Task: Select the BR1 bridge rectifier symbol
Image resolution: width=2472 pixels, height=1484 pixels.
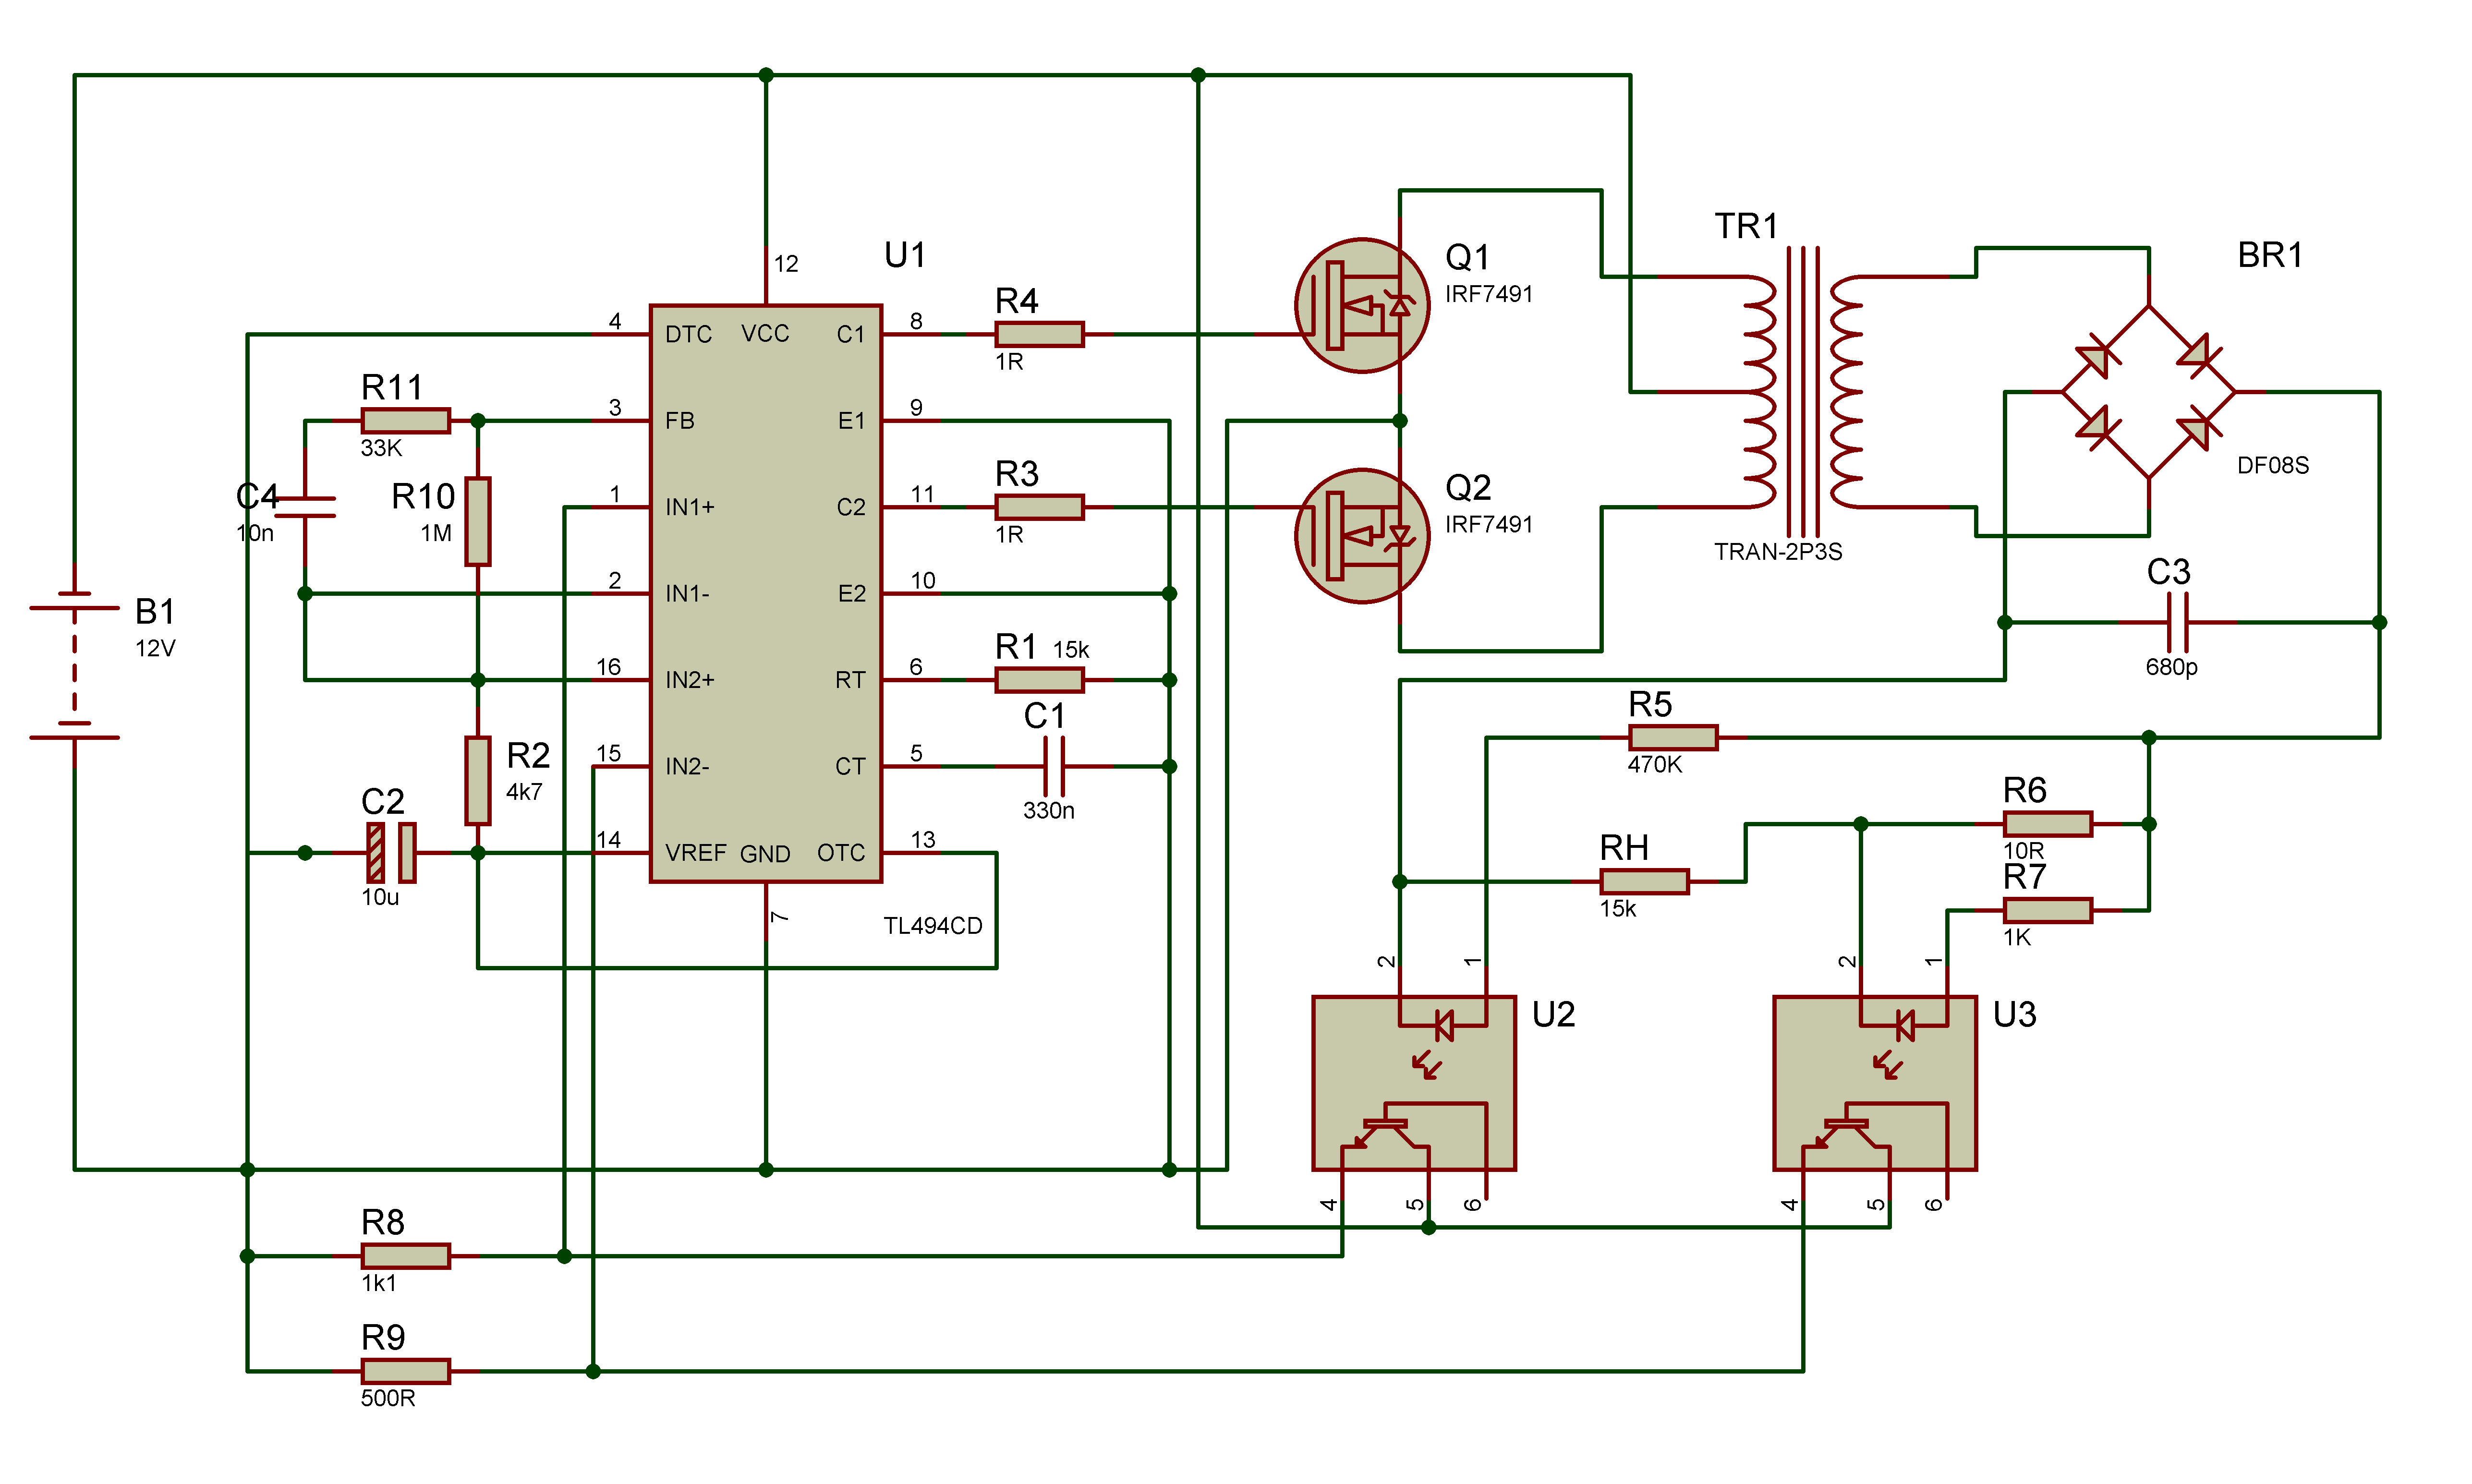Action: [x=2148, y=392]
